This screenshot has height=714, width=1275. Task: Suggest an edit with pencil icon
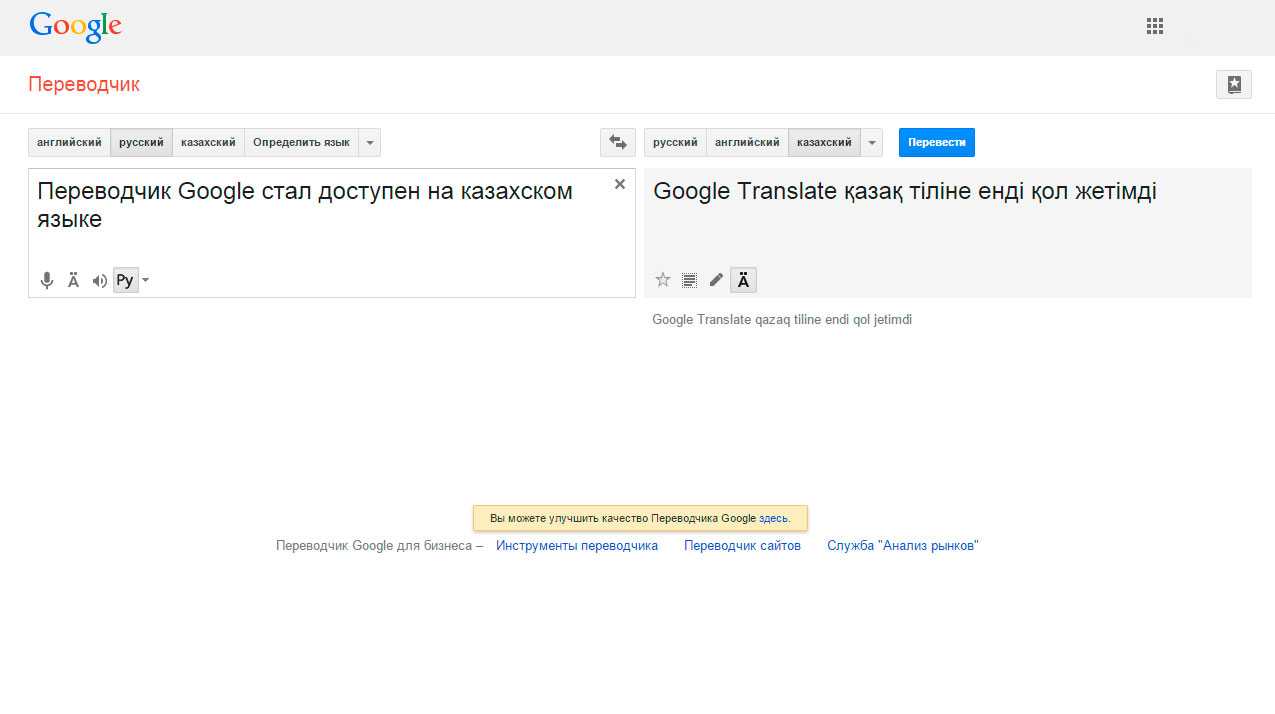pyautogui.click(x=716, y=280)
